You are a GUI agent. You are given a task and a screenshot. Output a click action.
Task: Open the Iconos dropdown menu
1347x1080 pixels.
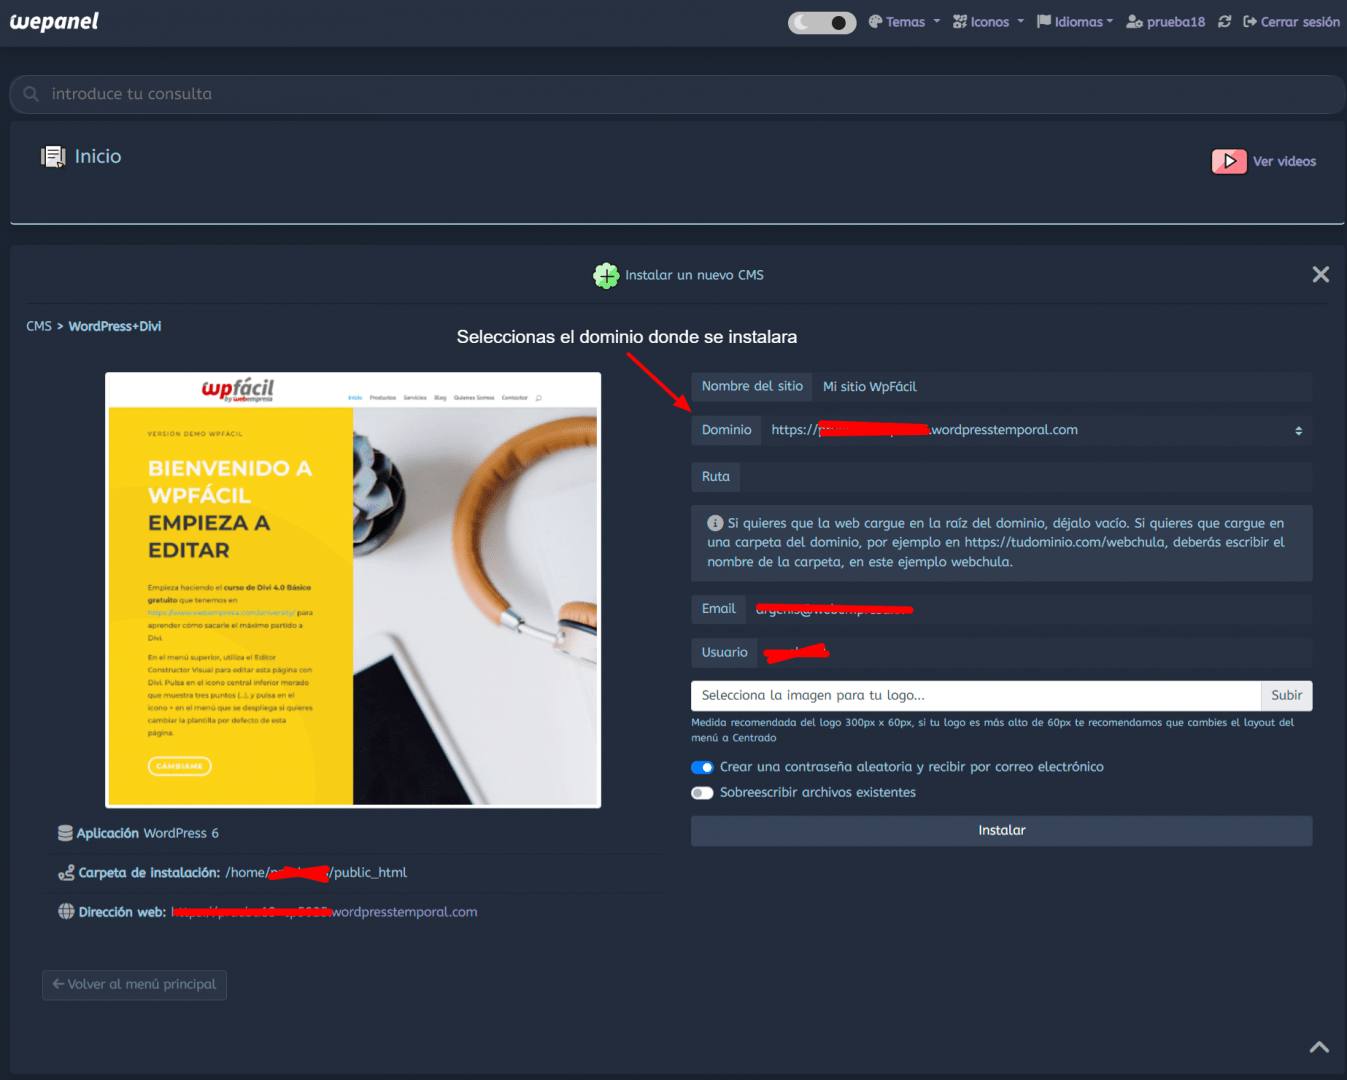[x=988, y=22]
